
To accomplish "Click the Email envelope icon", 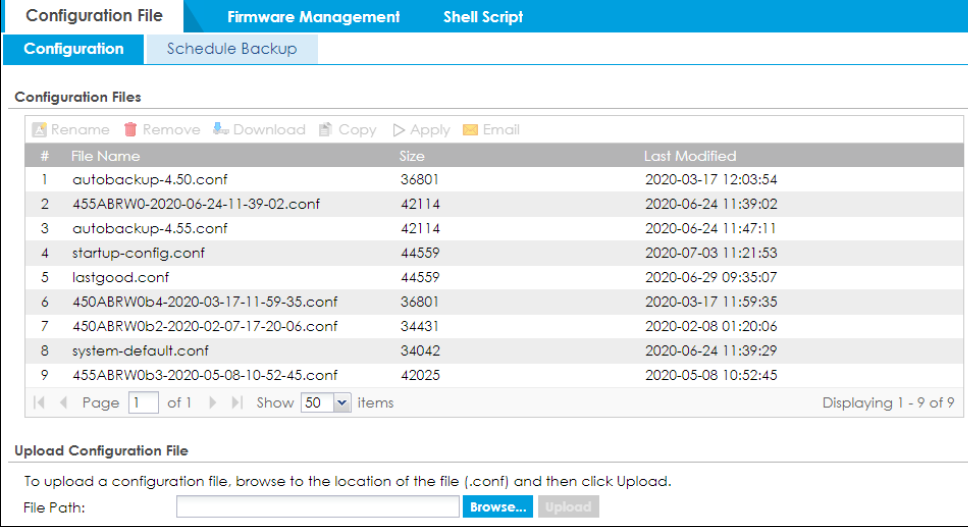I will (470, 130).
